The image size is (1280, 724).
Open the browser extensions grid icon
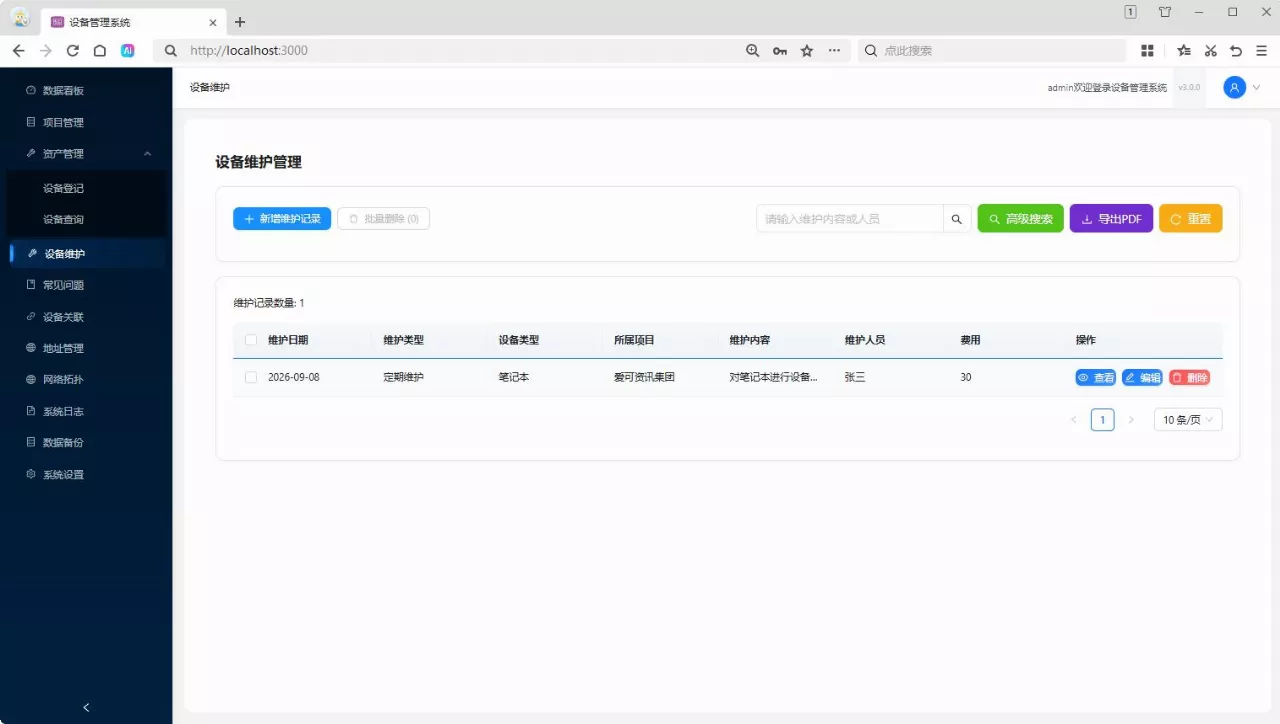[1148, 51]
